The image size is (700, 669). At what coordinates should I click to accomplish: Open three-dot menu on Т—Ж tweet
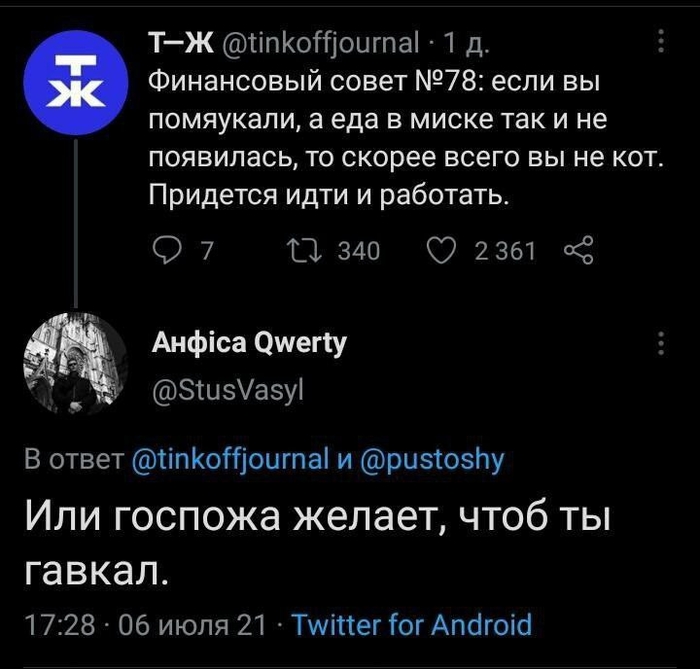[x=661, y=42]
